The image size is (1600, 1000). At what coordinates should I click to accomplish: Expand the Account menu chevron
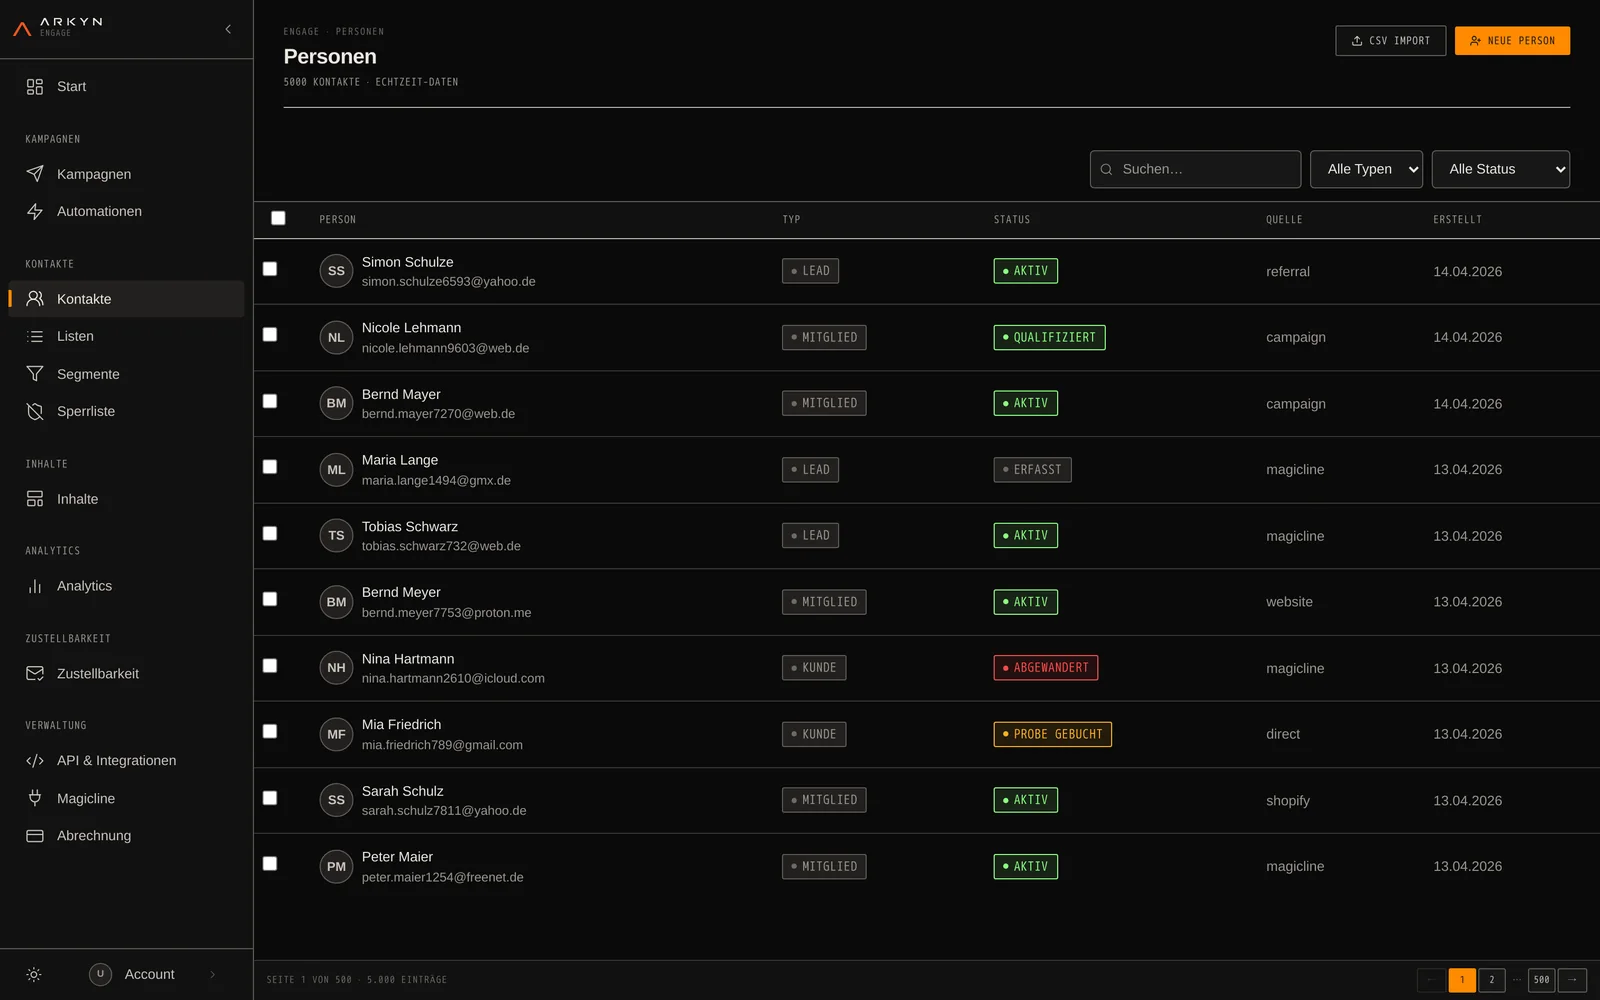coord(213,975)
